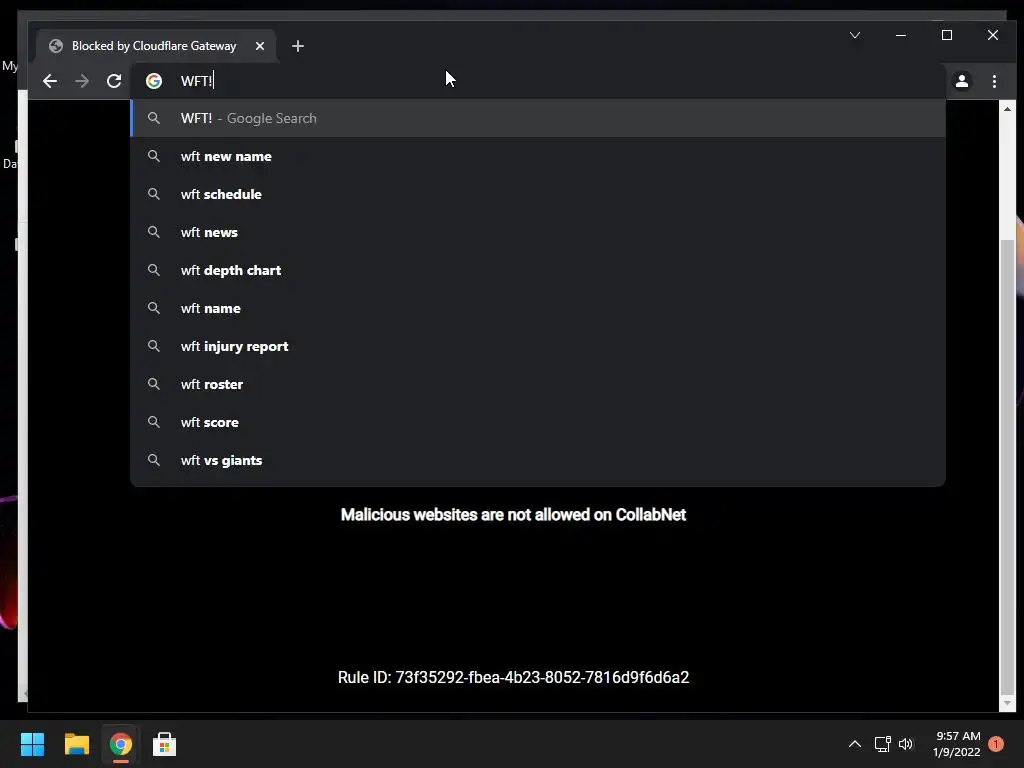The width and height of the screenshot is (1024, 768).
Task: Expand the system tray hidden icons chevron
Action: tap(855, 744)
